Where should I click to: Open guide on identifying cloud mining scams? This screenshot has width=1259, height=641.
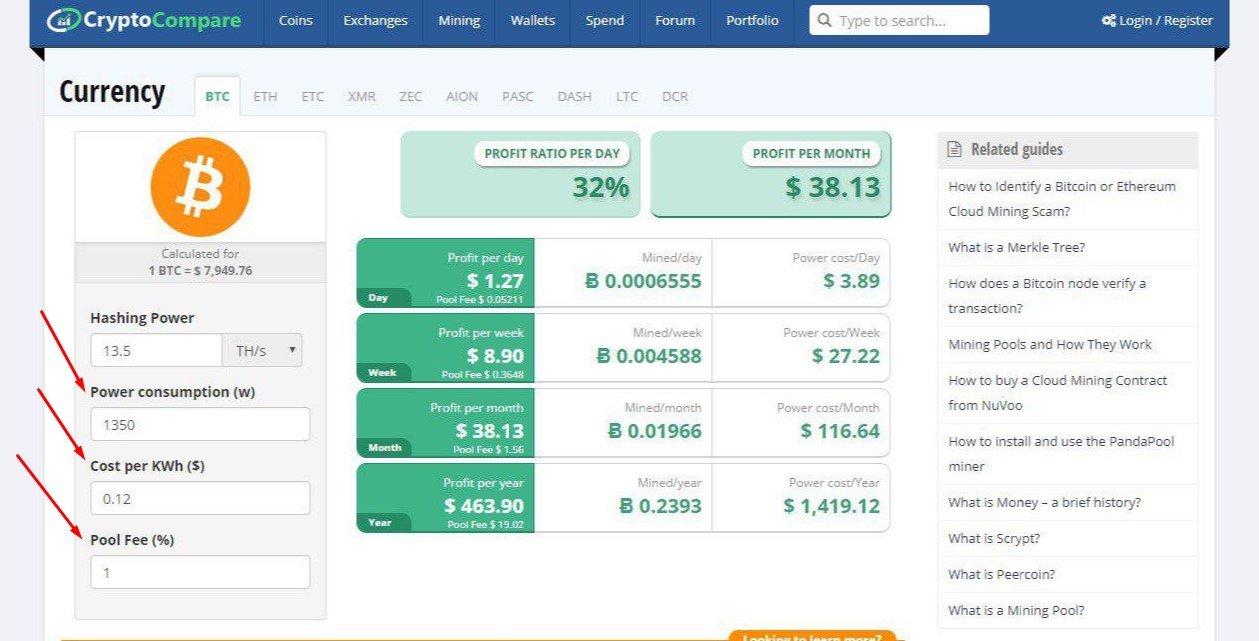click(1063, 199)
